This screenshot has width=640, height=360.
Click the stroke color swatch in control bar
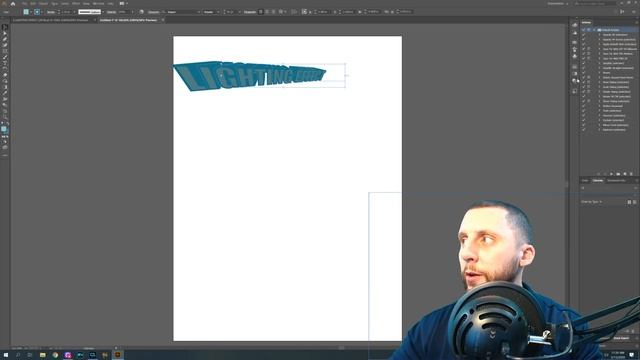point(37,12)
